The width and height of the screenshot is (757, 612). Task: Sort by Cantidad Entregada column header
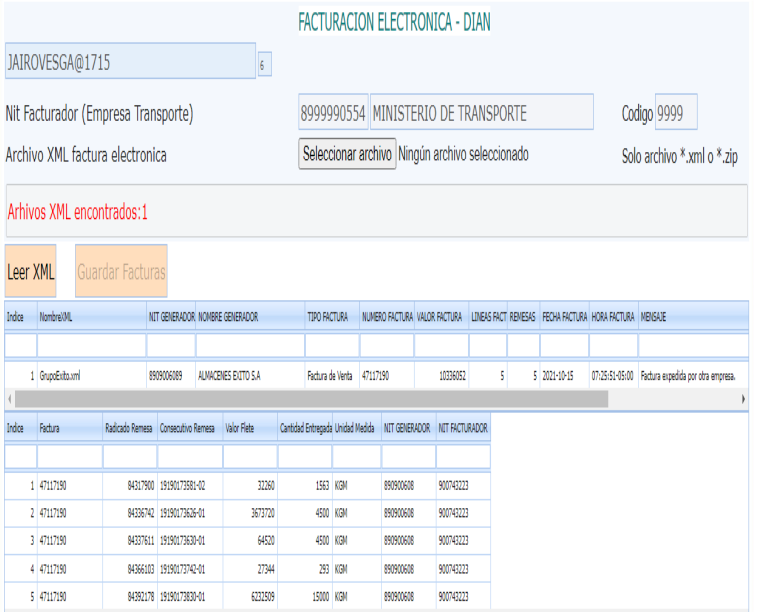coord(305,428)
